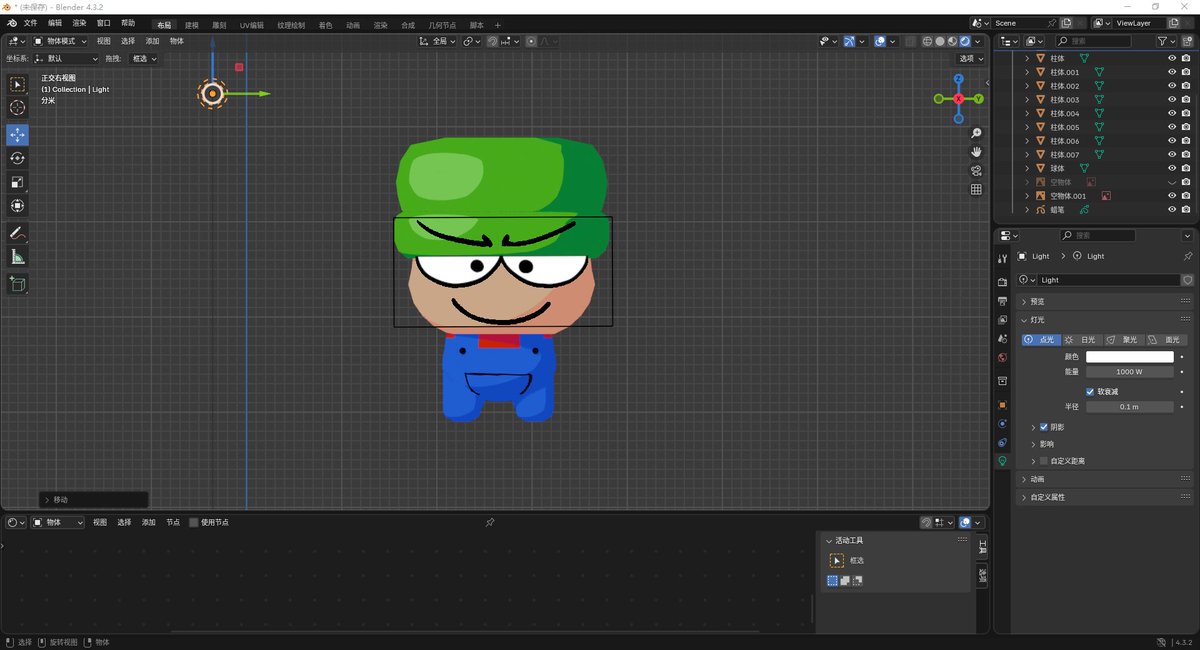Expand the 预览 panel
This screenshot has width=1200, height=650.
[1104, 301]
